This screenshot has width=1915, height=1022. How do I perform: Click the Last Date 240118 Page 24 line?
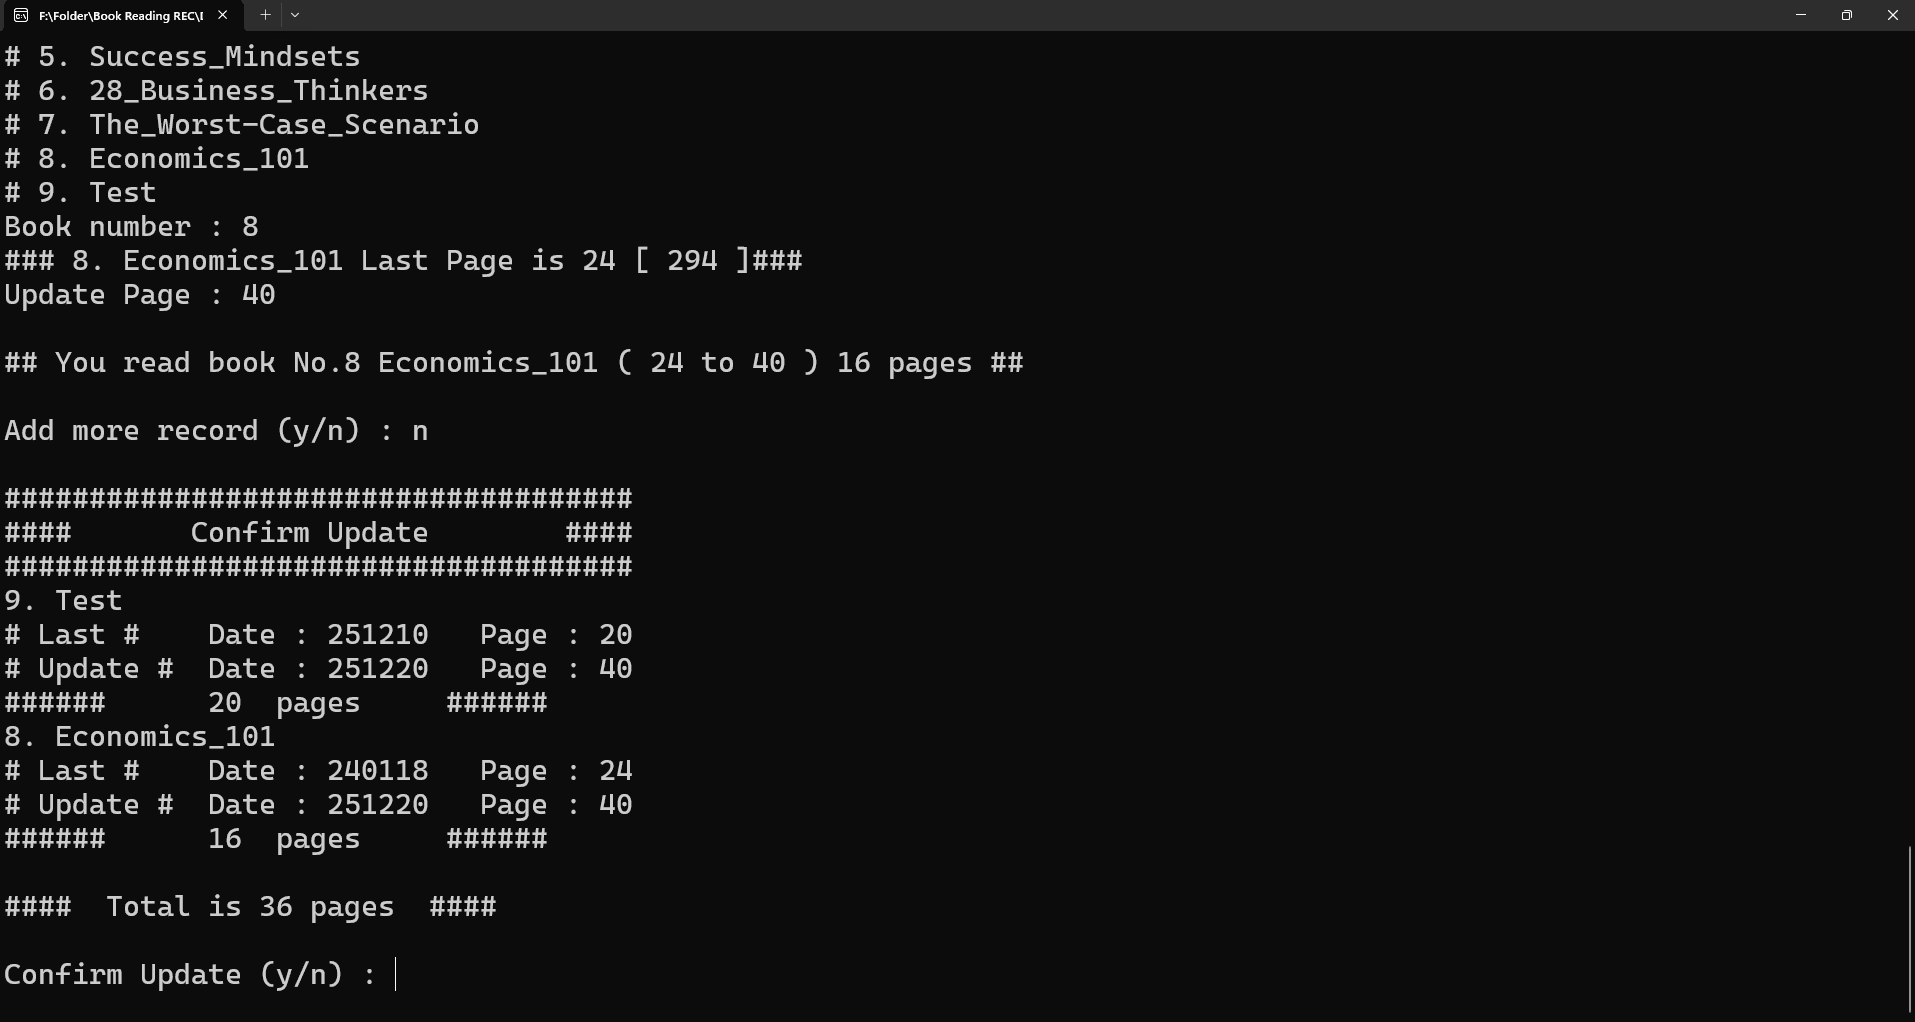[x=318, y=771]
